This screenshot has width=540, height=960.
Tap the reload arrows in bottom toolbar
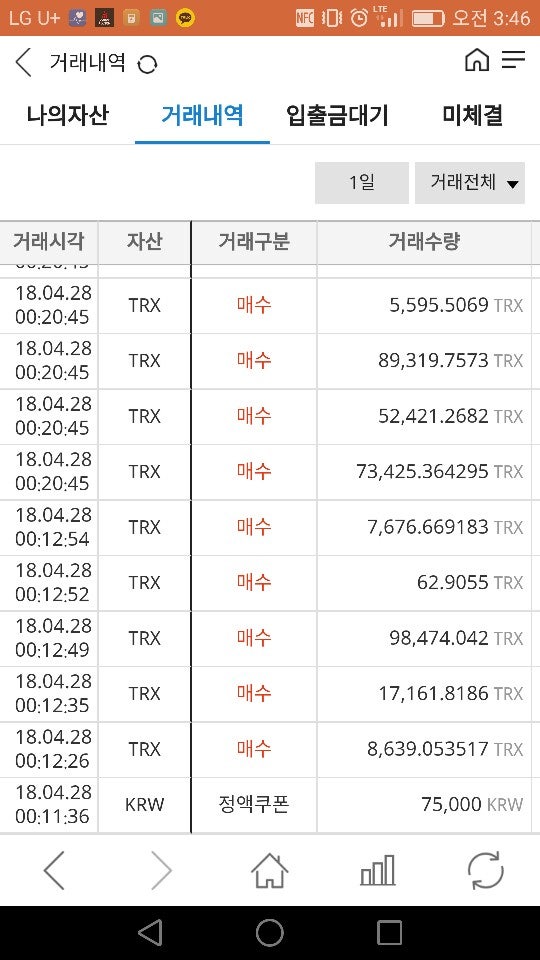[486, 870]
